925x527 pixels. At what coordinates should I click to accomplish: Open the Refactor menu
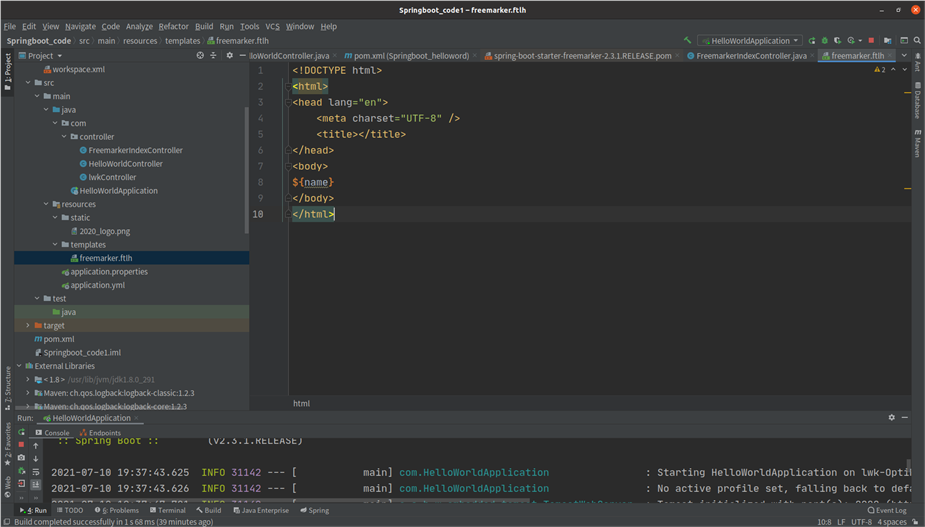pyautogui.click(x=173, y=27)
